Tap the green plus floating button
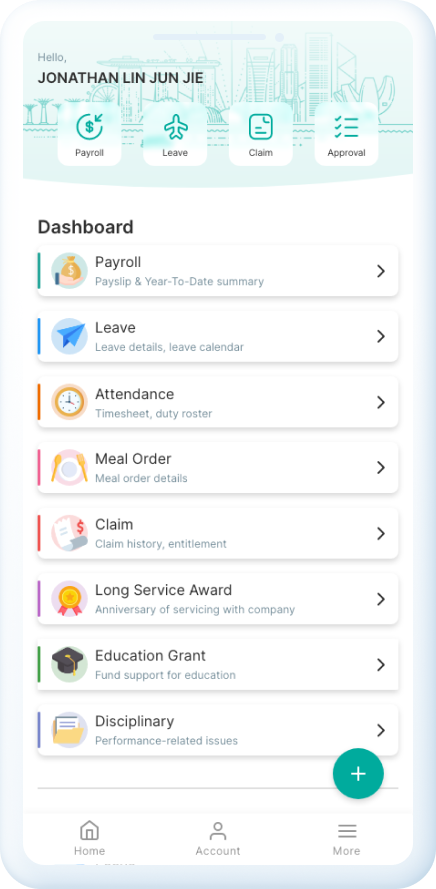Screen dimensions: 436x889 coord(358,774)
